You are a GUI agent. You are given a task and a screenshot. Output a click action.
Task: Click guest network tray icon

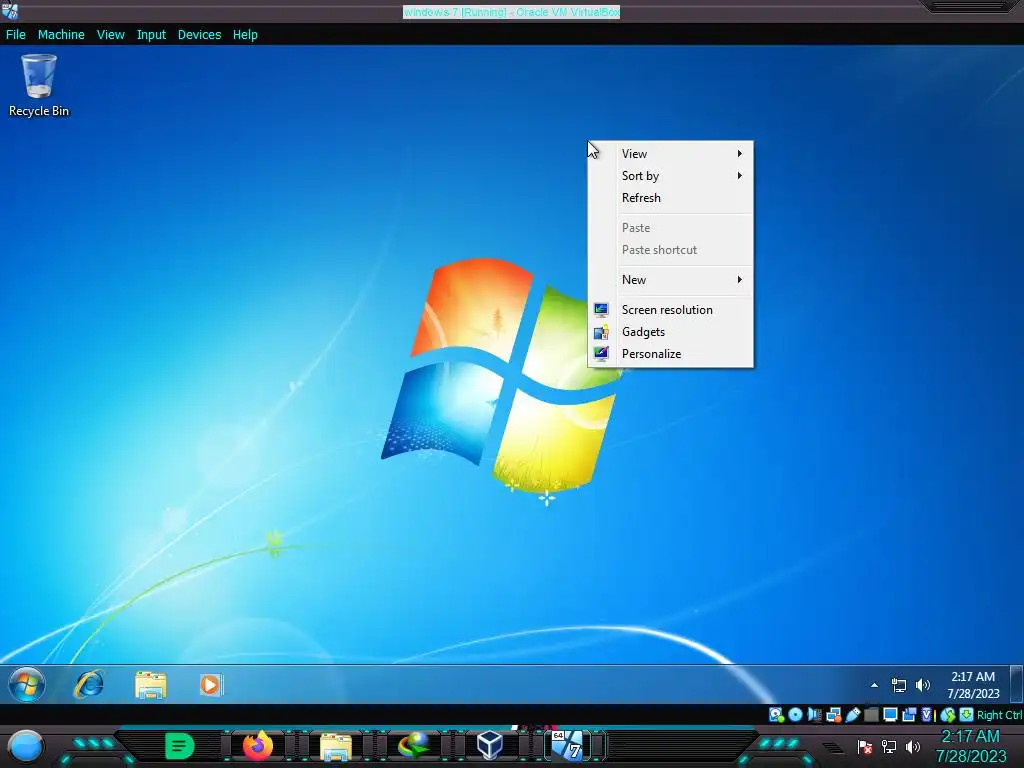(899, 685)
